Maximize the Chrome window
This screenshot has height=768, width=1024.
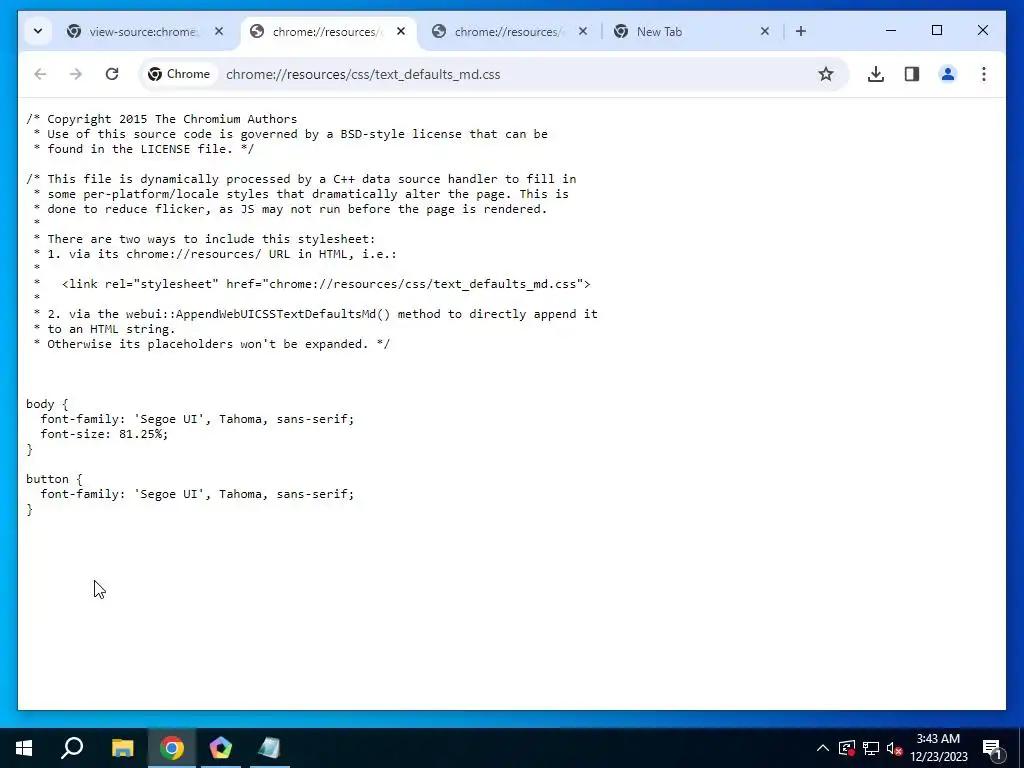(936, 31)
